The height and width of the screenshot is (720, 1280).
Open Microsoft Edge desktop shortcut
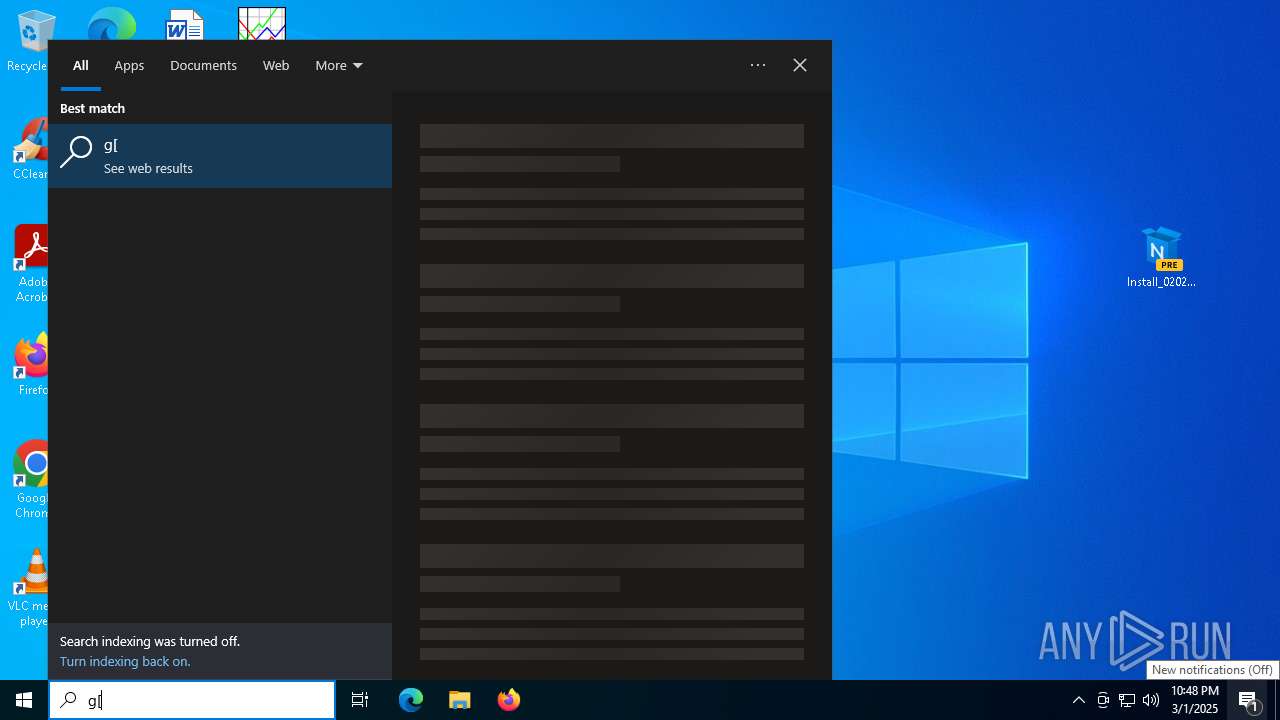pyautogui.click(x=111, y=24)
